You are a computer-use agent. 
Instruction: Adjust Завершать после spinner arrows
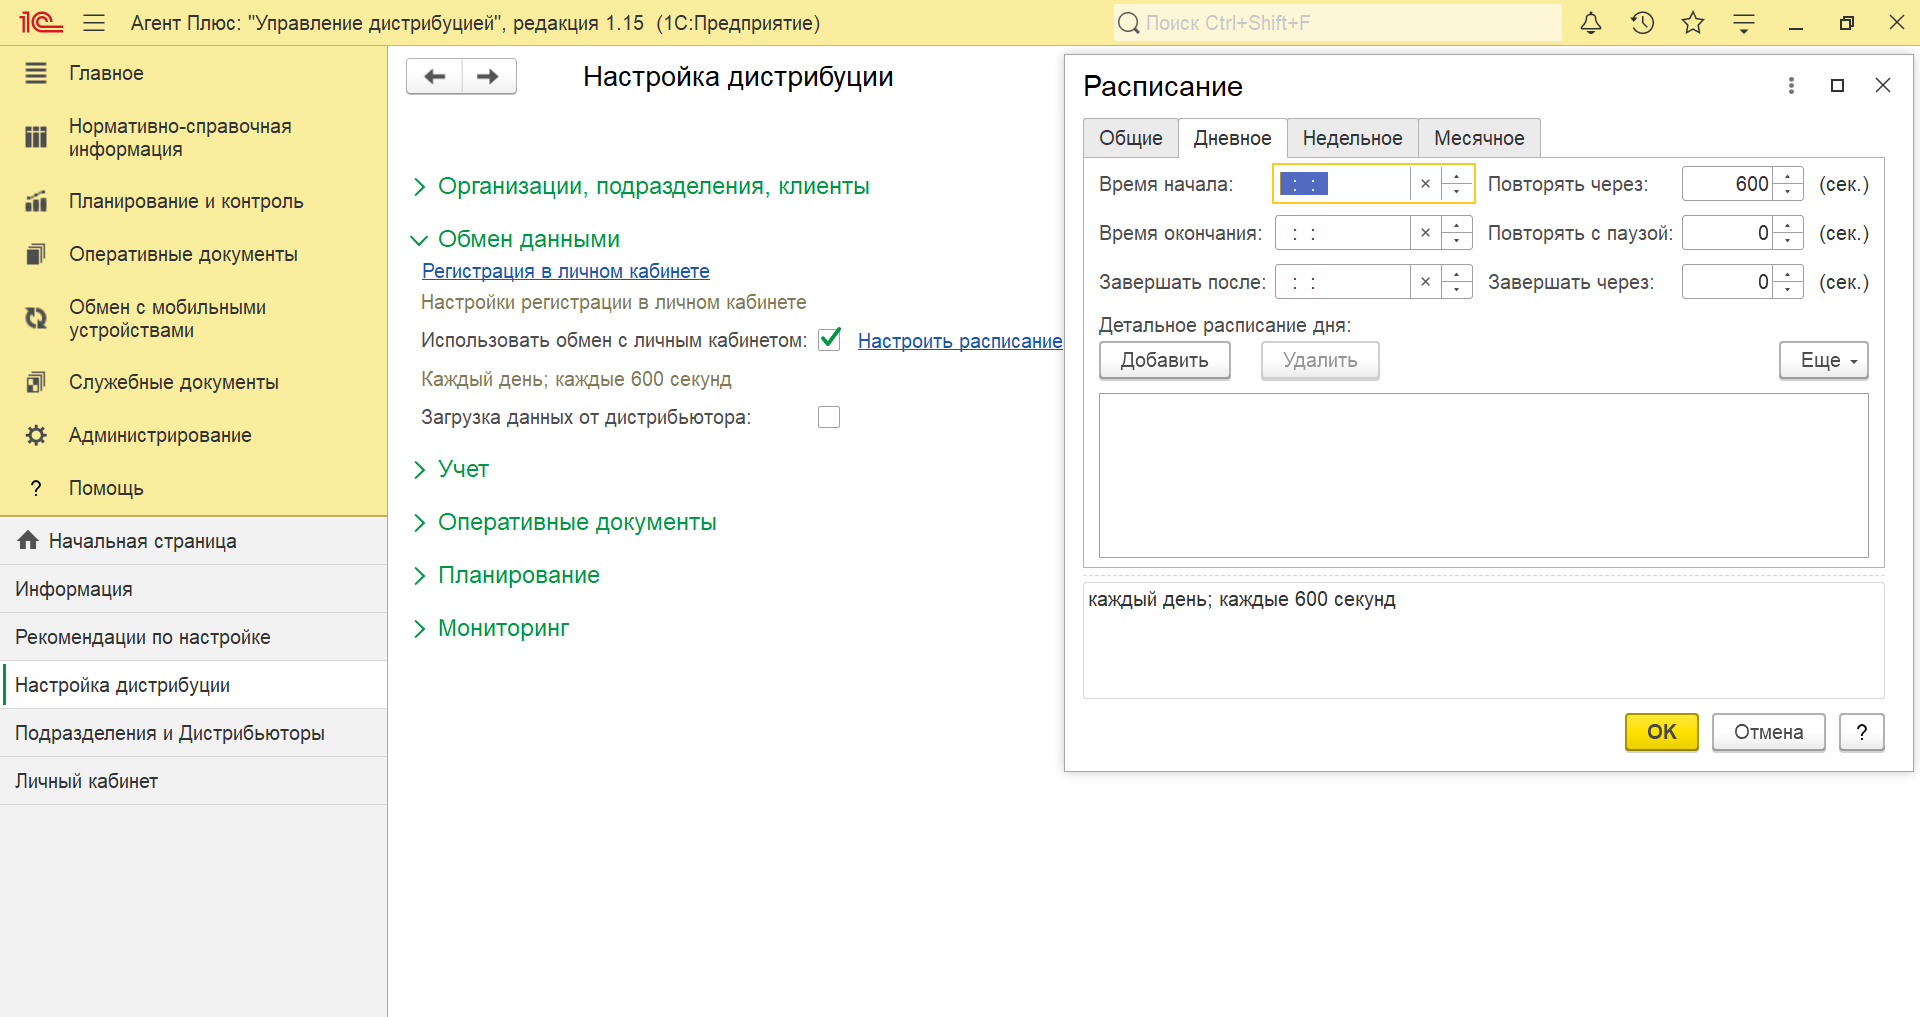pos(1457,282)
